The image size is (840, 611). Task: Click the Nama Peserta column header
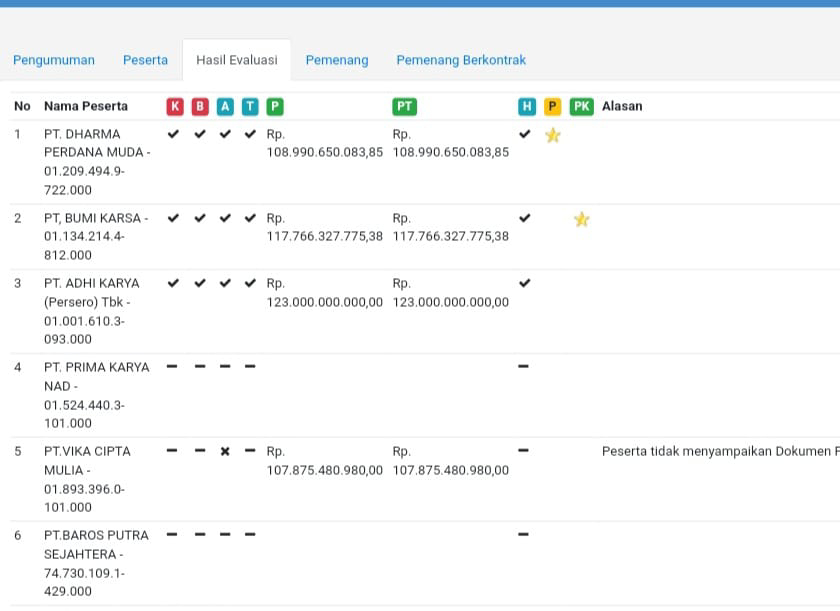tap(86, 106)
